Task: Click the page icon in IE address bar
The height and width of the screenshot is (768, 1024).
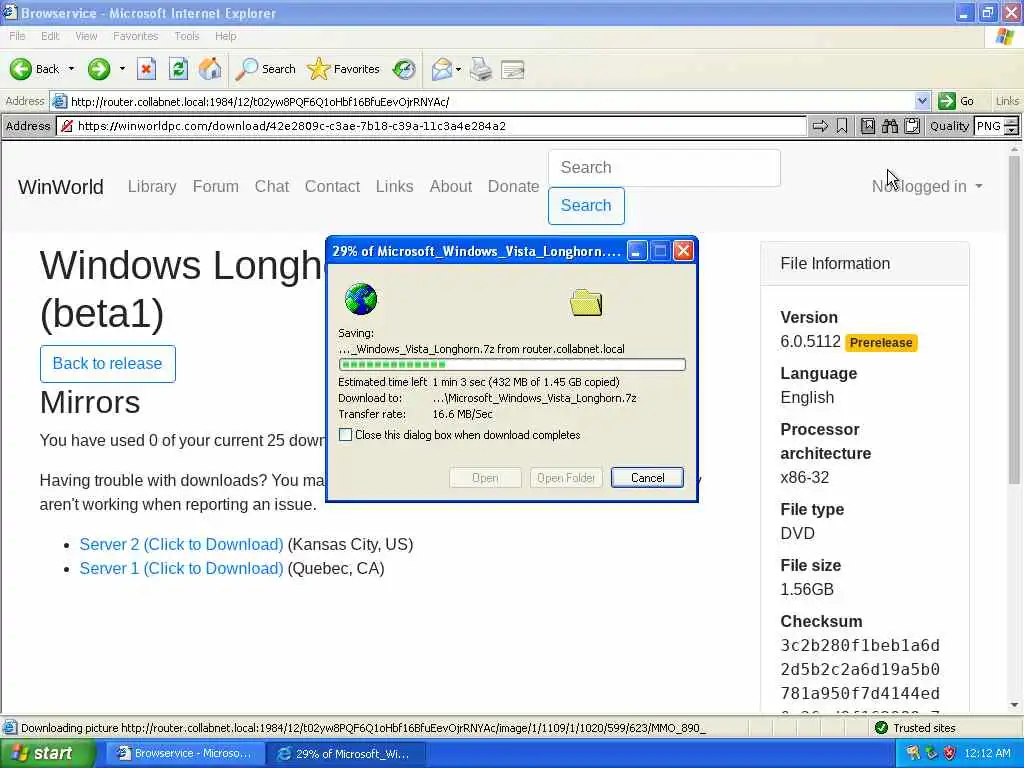Action: point(59,101)
